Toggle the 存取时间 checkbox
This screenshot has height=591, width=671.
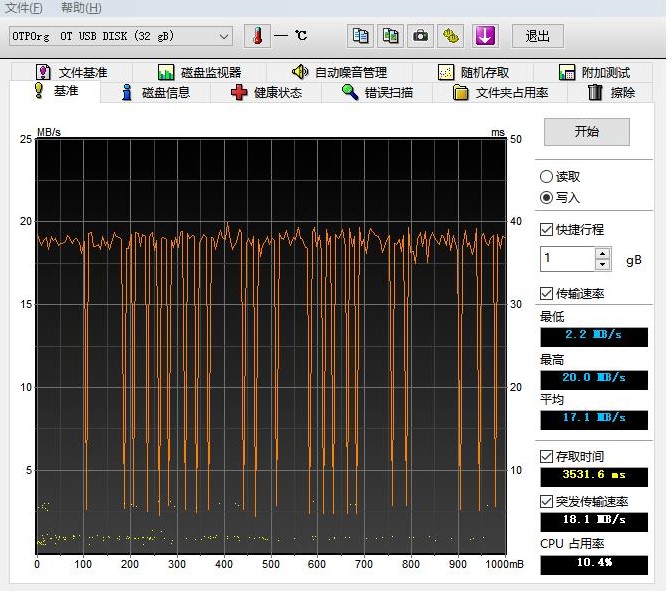(x=546, y=456)
